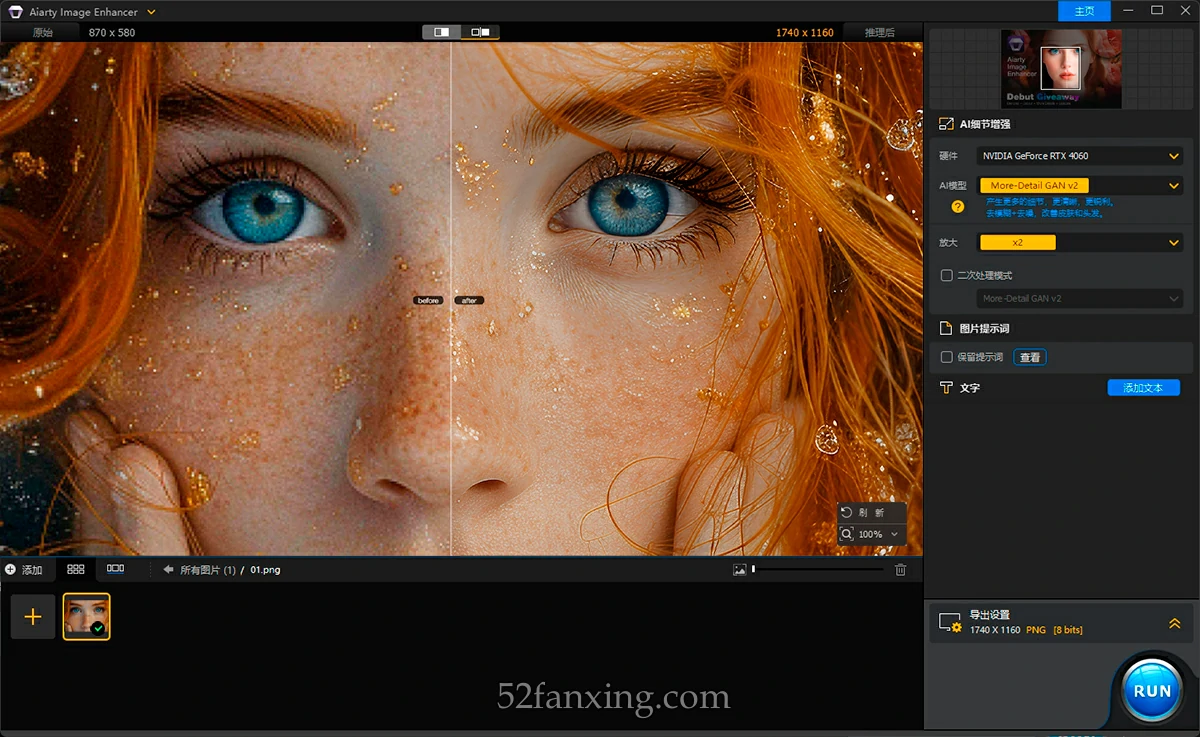This screenshot has height=737, width=1200.
Task: Switch to split-view comparison mode icon
Action: pyautogui.click(x=442, y=32)
